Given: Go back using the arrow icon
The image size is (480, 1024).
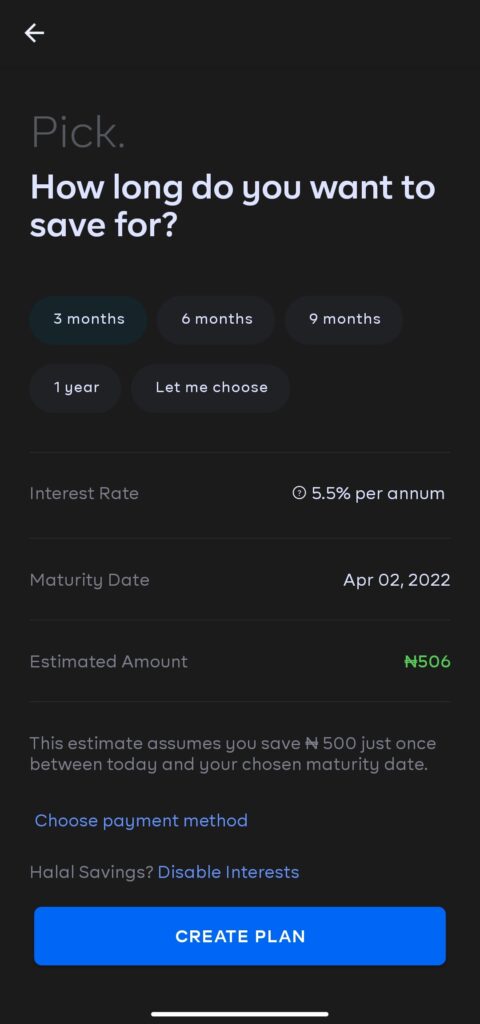Looking at the screenshot, I should (34, 33).
